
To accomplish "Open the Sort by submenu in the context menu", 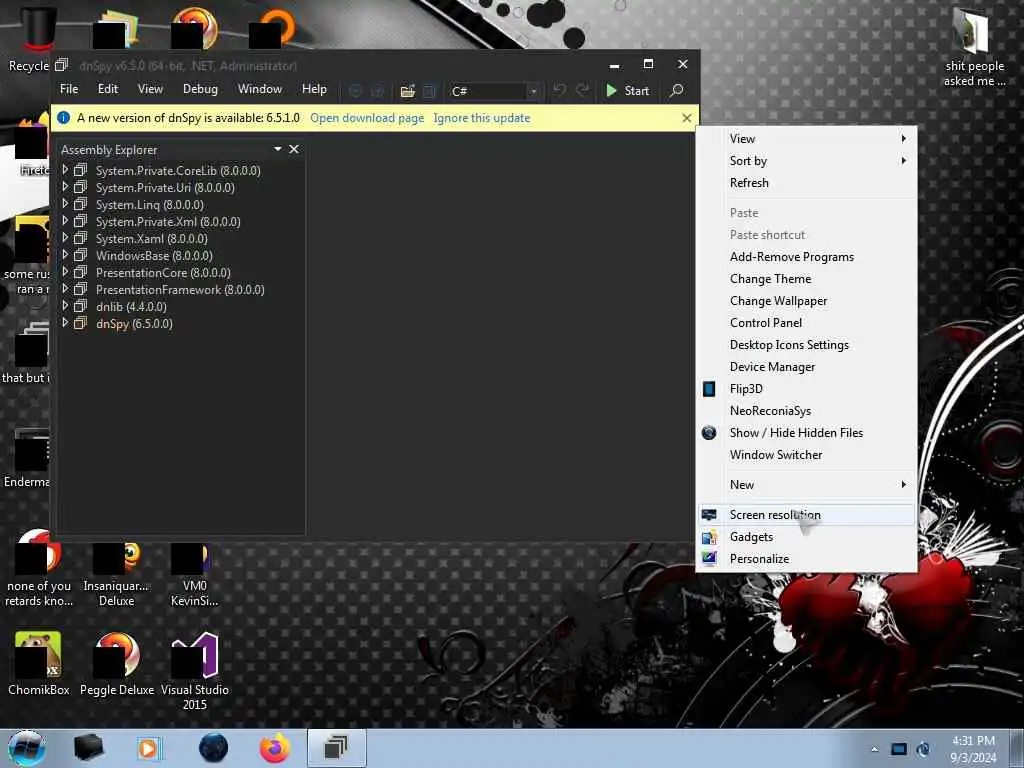I will 807,161.
